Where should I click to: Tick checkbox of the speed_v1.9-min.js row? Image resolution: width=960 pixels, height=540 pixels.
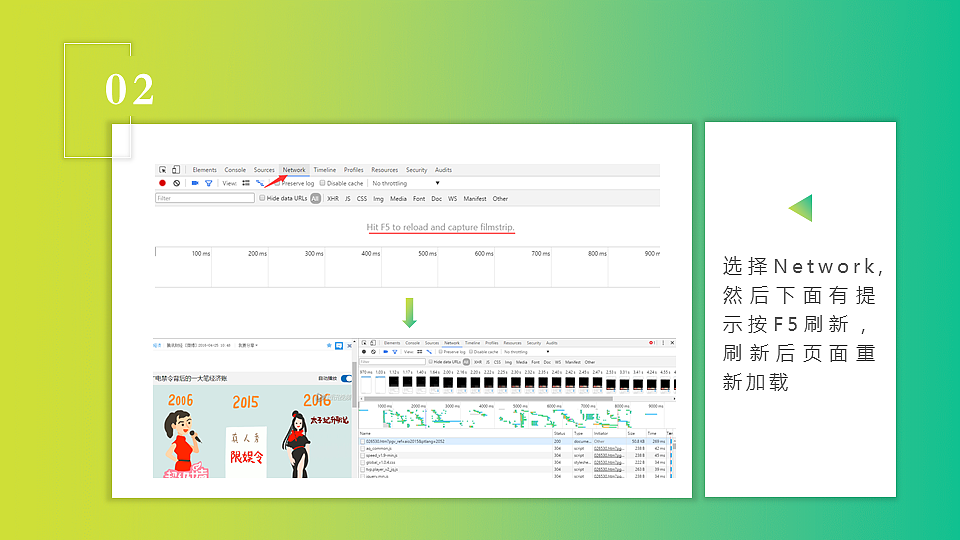(x=362, y=456)
